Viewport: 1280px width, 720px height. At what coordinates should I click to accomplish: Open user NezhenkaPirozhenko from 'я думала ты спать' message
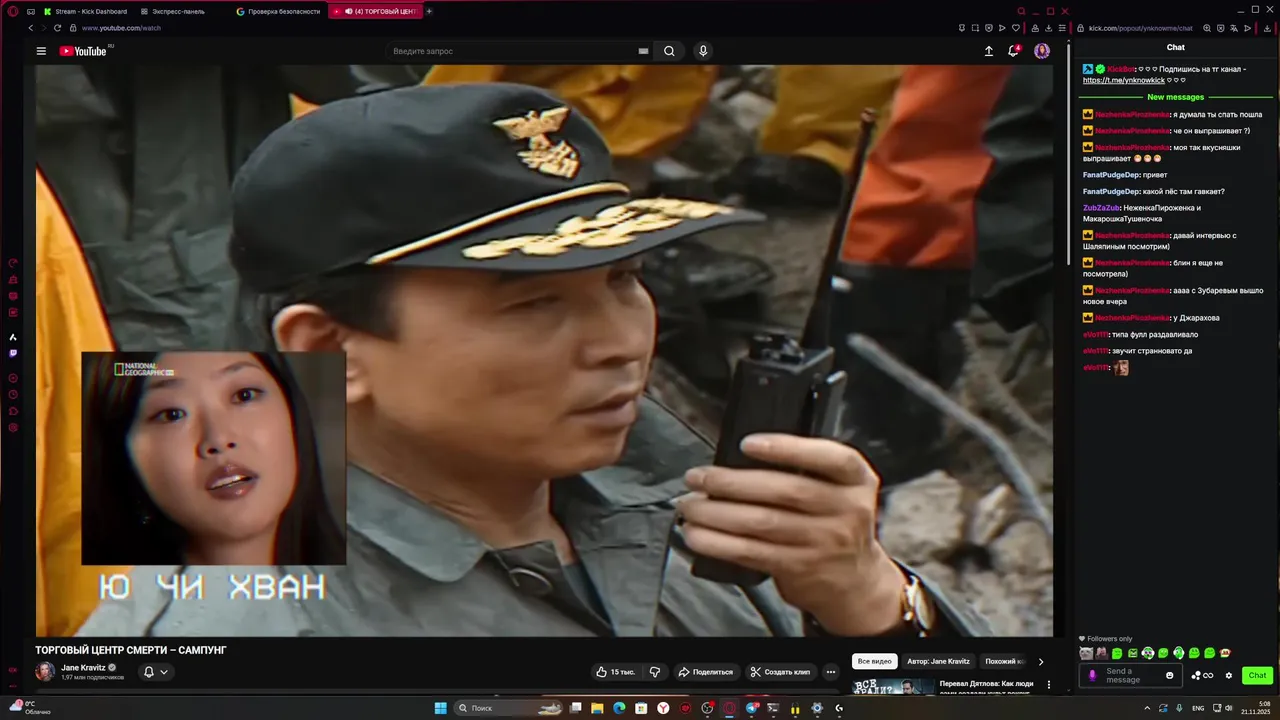[1132, 115]
